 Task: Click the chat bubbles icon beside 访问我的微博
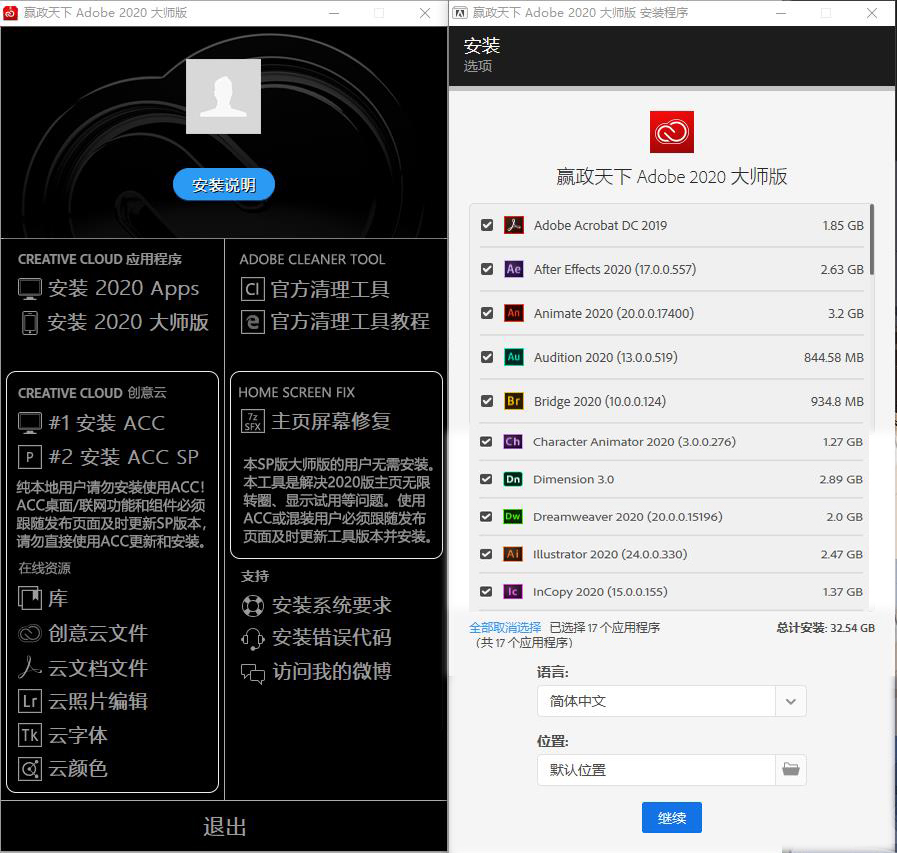coord(253,673)
